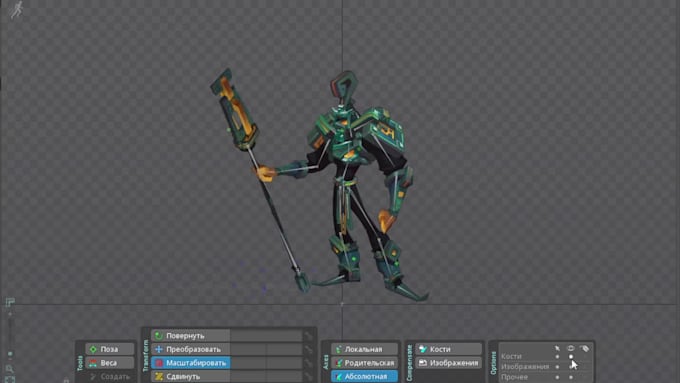This screenshot has height=383, width=680.
Task: Click the robot character's head in viewport
Action: pyautogui.click(x=344, y=88)
